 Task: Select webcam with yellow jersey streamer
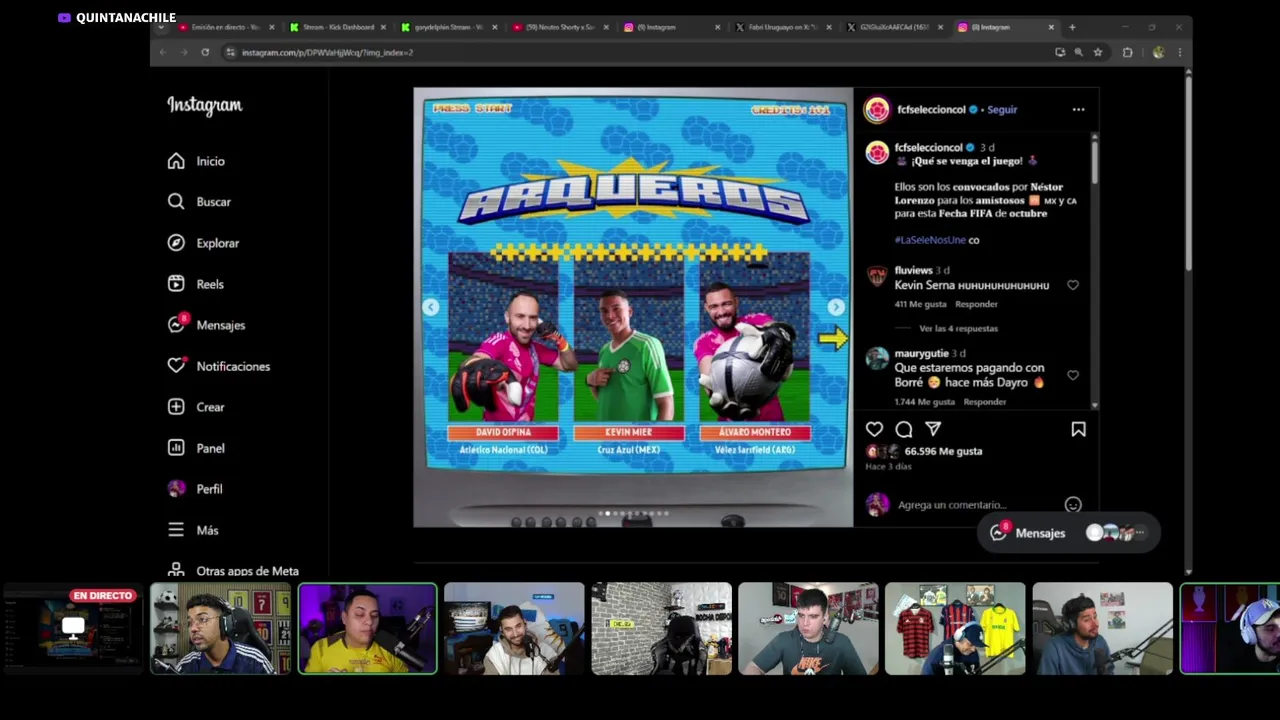tap(367, 628)
